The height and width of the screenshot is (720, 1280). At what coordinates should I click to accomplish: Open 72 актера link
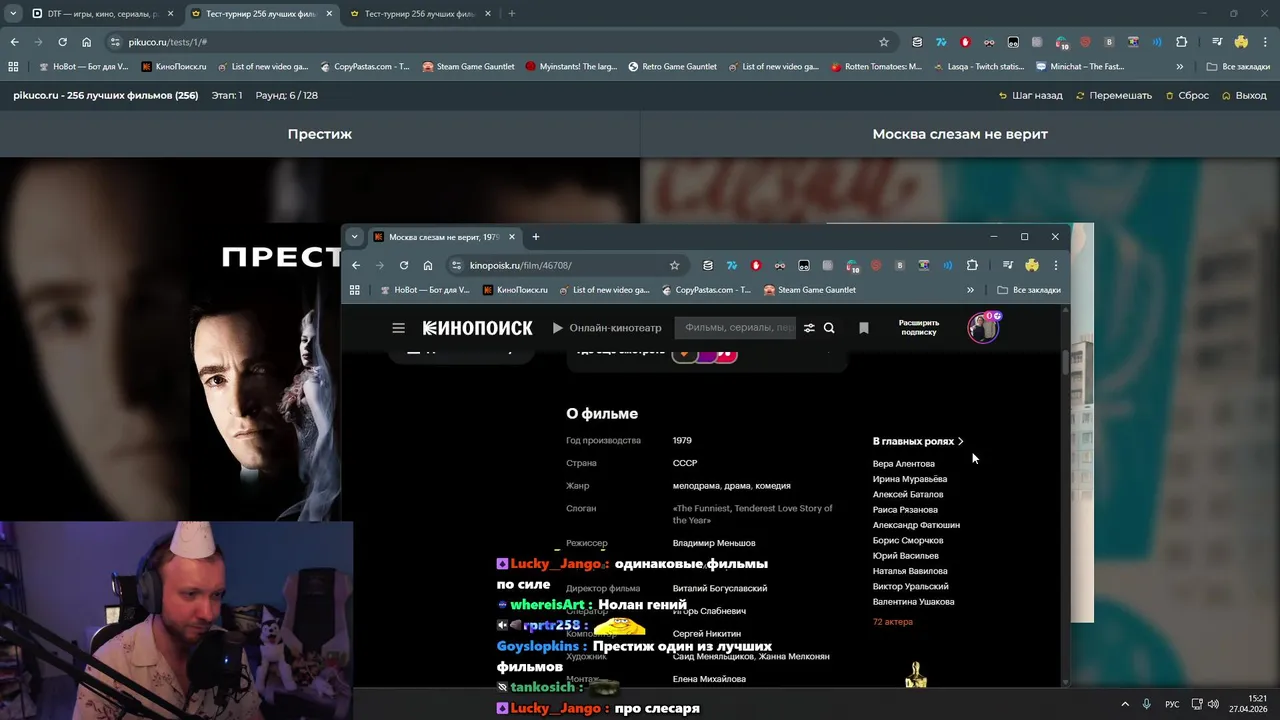pos(893,622)
